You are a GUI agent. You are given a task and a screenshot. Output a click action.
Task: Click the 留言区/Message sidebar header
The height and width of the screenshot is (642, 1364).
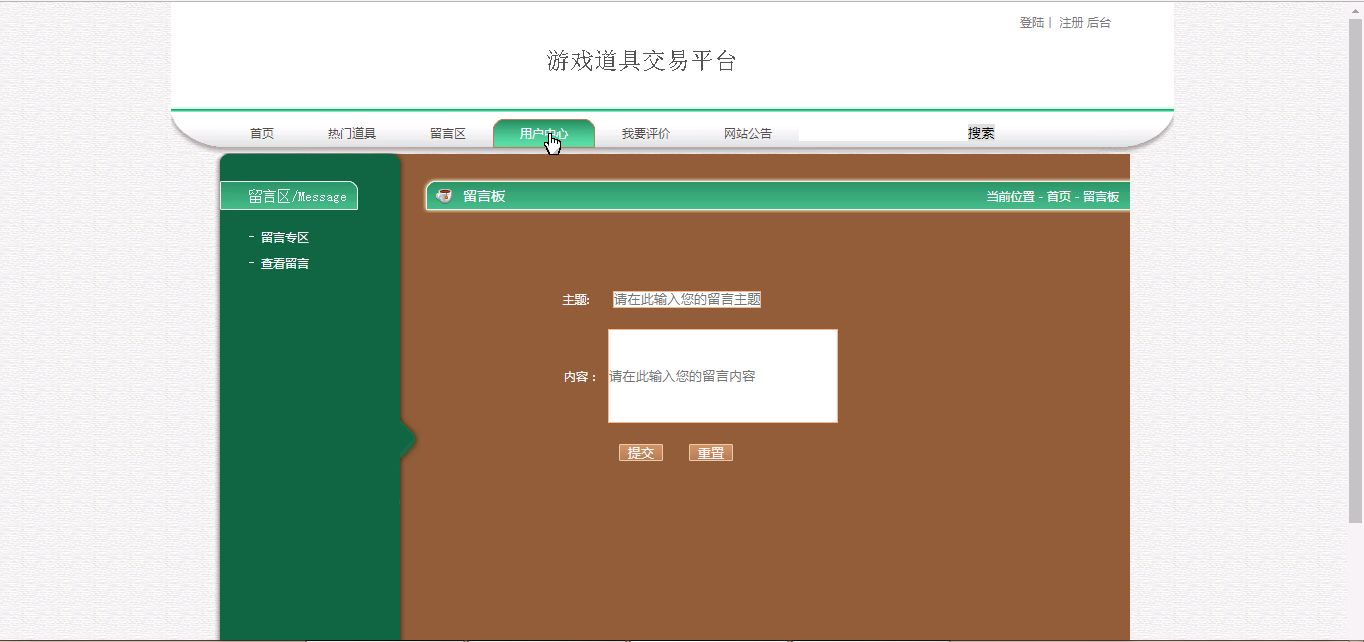click(x=289, y=196)
